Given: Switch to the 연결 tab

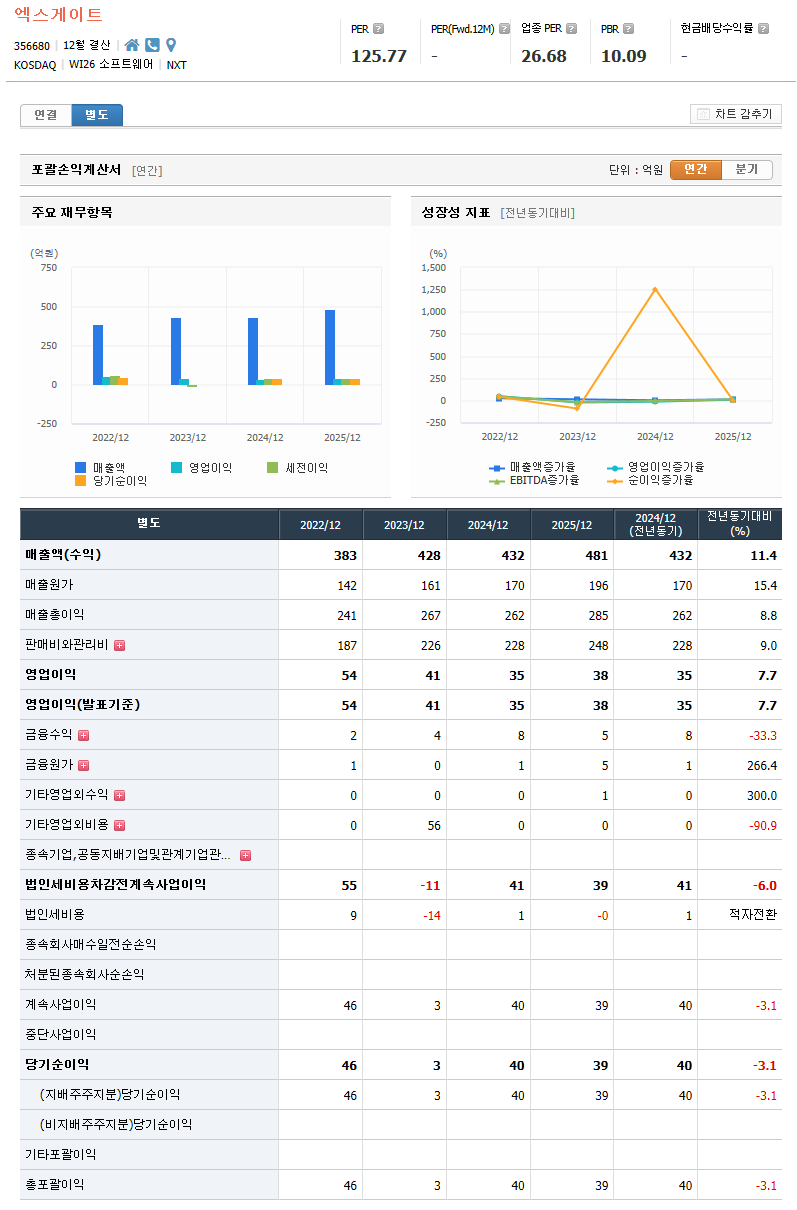Looking at the screenshot, I should click(x=46, y=115).
